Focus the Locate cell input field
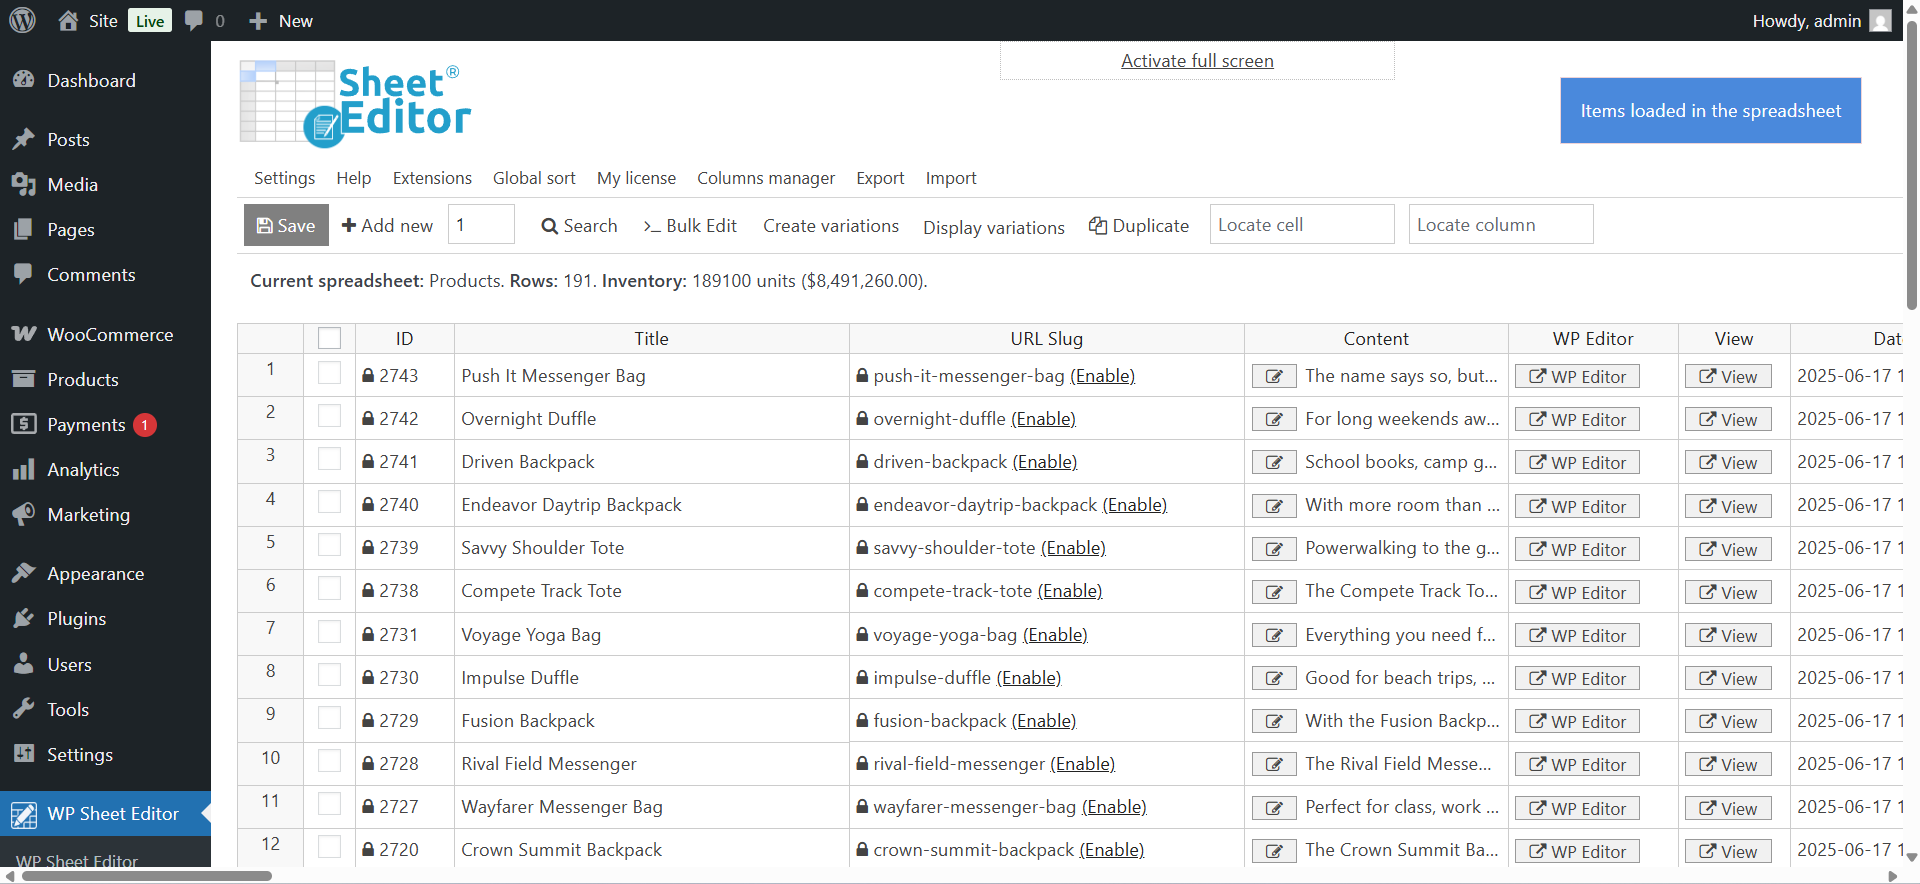This screenshot has width=1920, height=884. (1301, 225)
